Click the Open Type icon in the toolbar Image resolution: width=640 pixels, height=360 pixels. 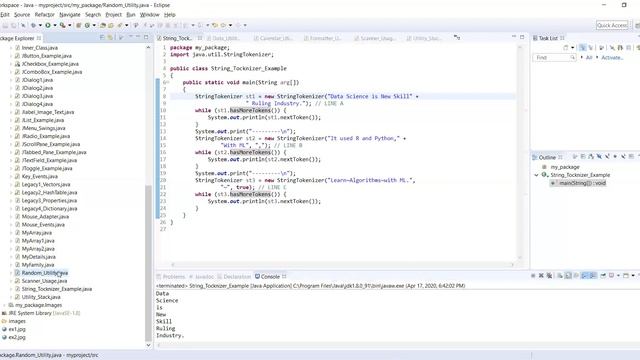point(102,25)
